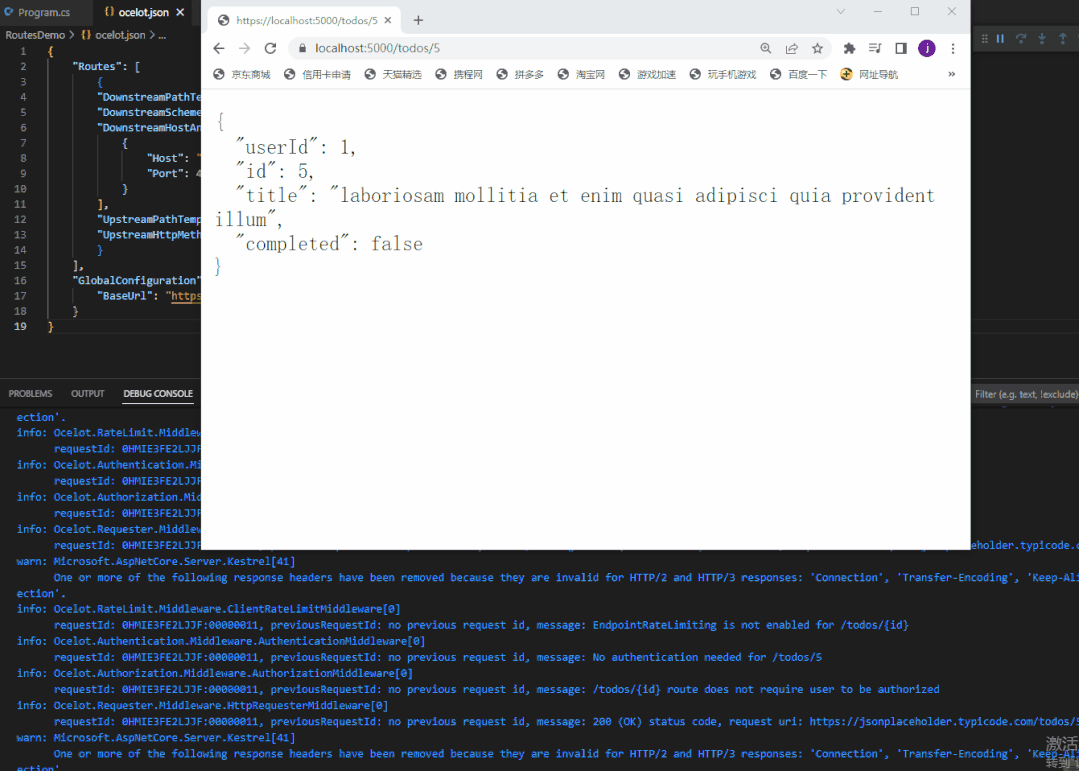Bookmark this tab with the star
This screenshot has height=771, width=1079.
point(817,48)
